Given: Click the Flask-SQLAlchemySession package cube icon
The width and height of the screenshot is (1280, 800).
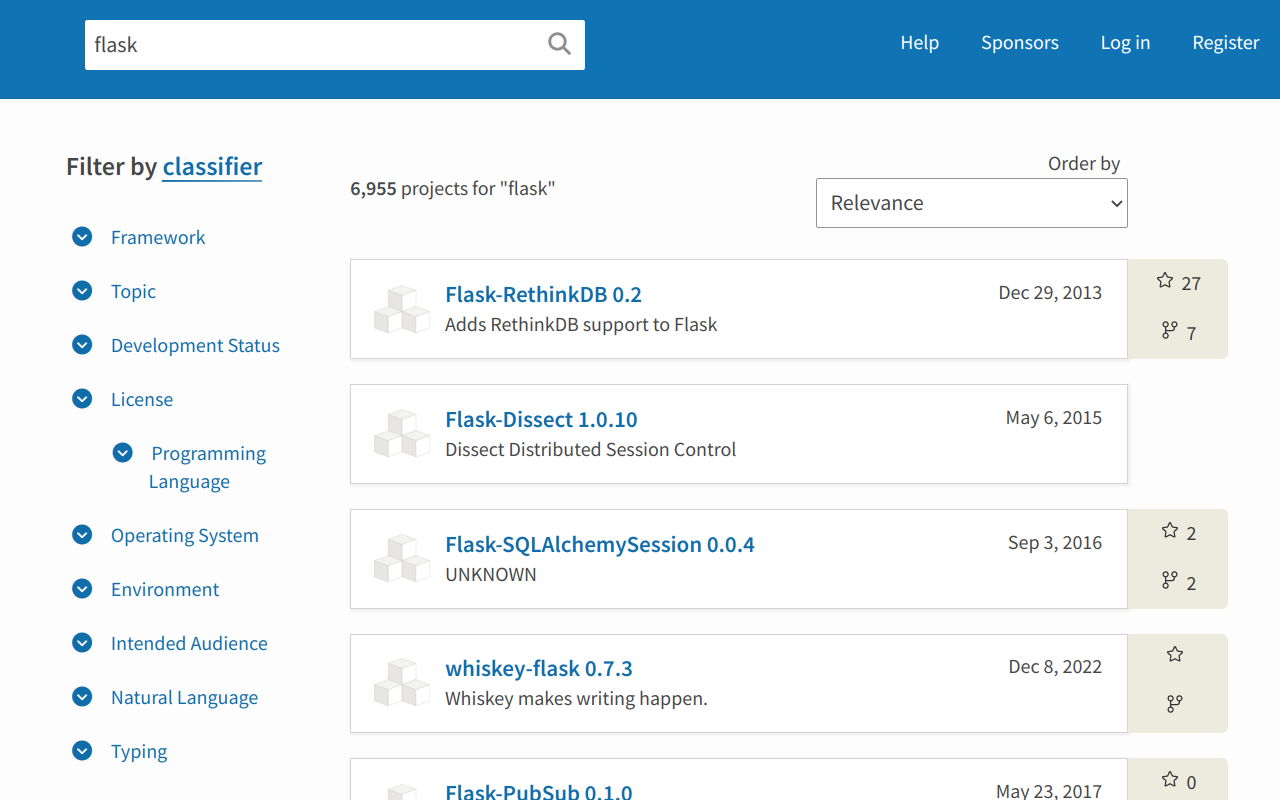Looking at the screenshot, I should click(x=401, y=559).
